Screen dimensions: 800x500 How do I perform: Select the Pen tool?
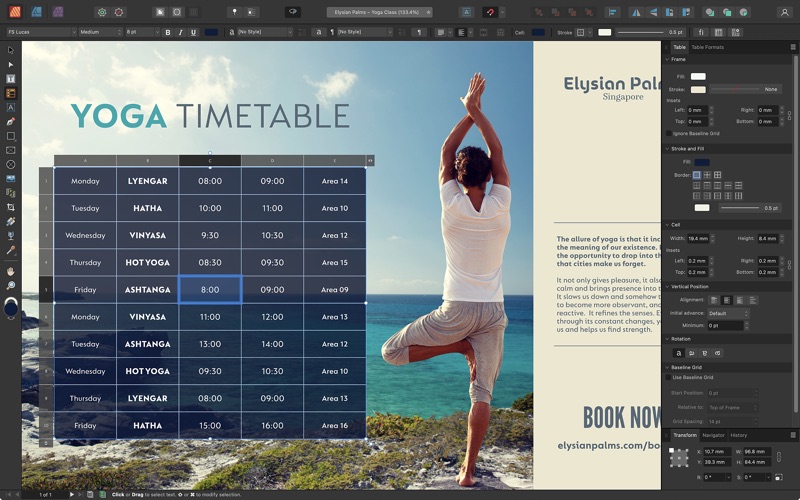[x=11, y=121]
